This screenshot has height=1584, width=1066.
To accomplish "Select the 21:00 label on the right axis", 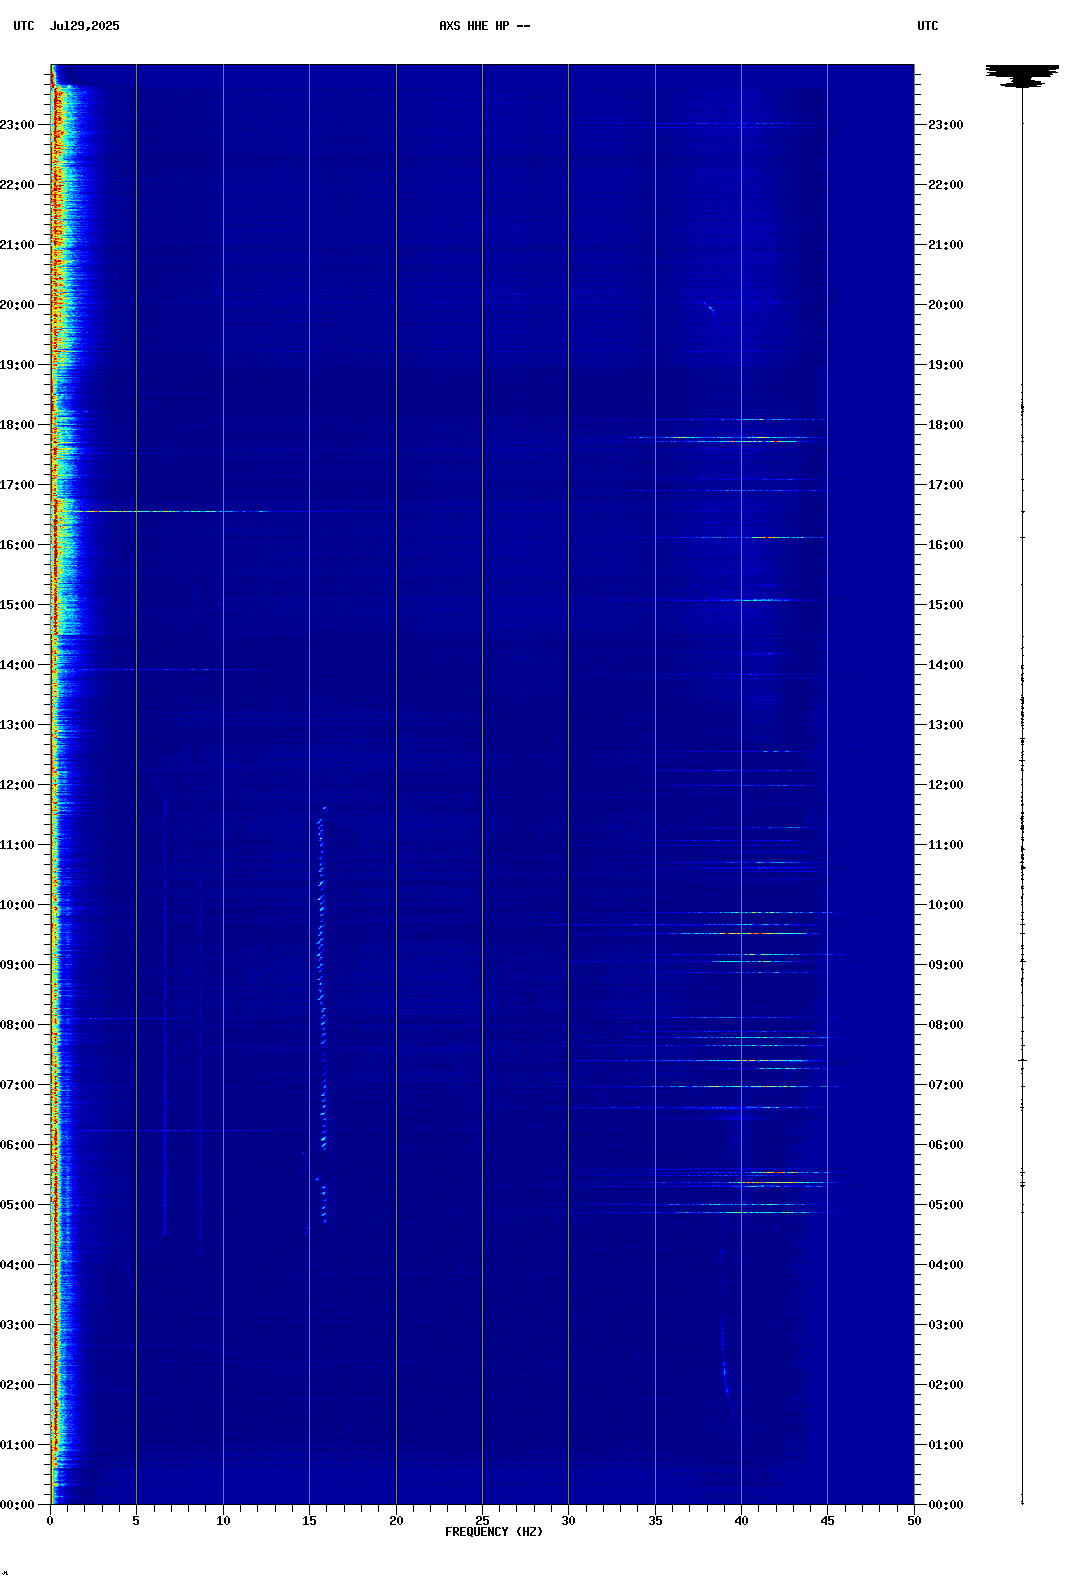I will pyautogui.click(x=945, y=245).
